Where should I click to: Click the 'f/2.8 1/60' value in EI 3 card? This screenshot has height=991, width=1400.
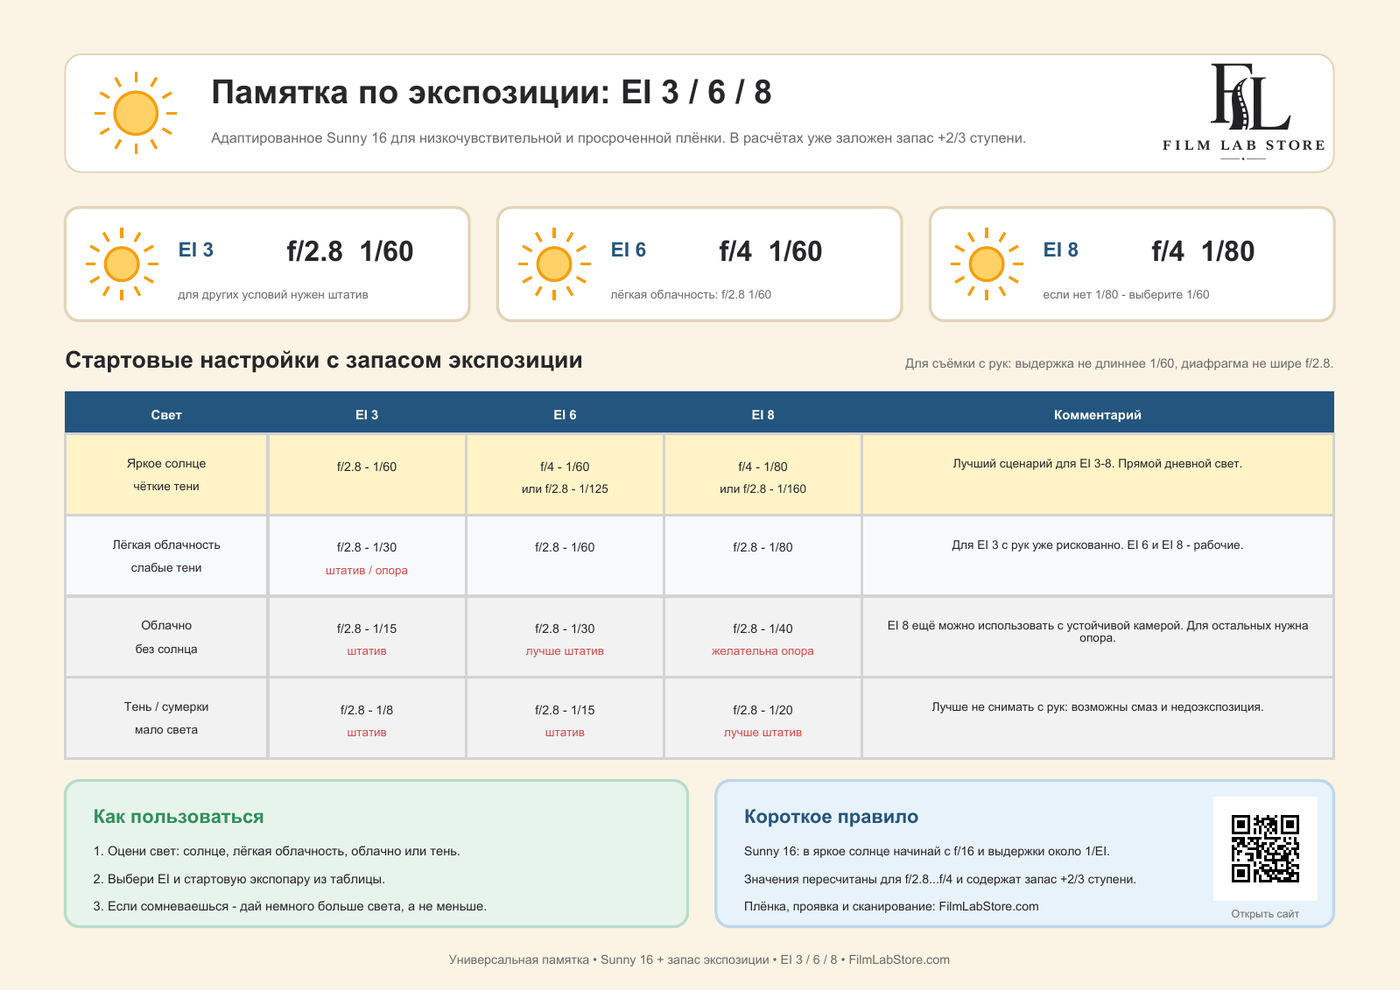(350, 251)
